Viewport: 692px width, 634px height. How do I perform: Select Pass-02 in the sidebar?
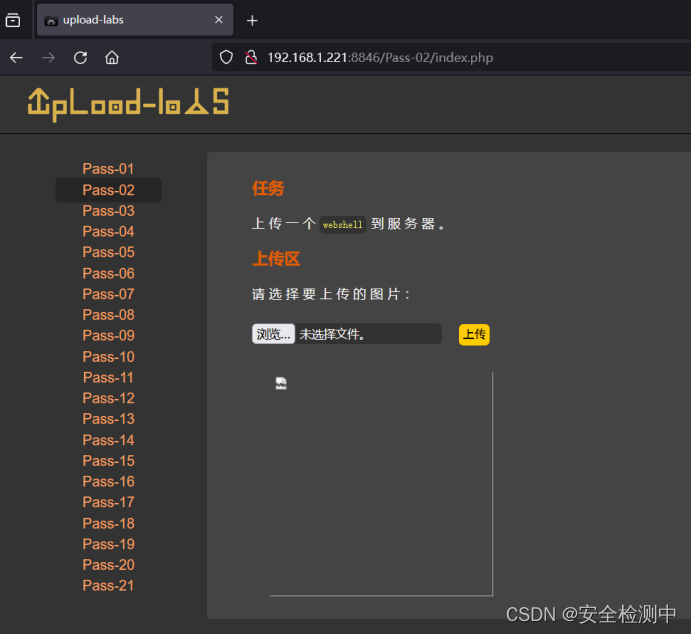108,190
